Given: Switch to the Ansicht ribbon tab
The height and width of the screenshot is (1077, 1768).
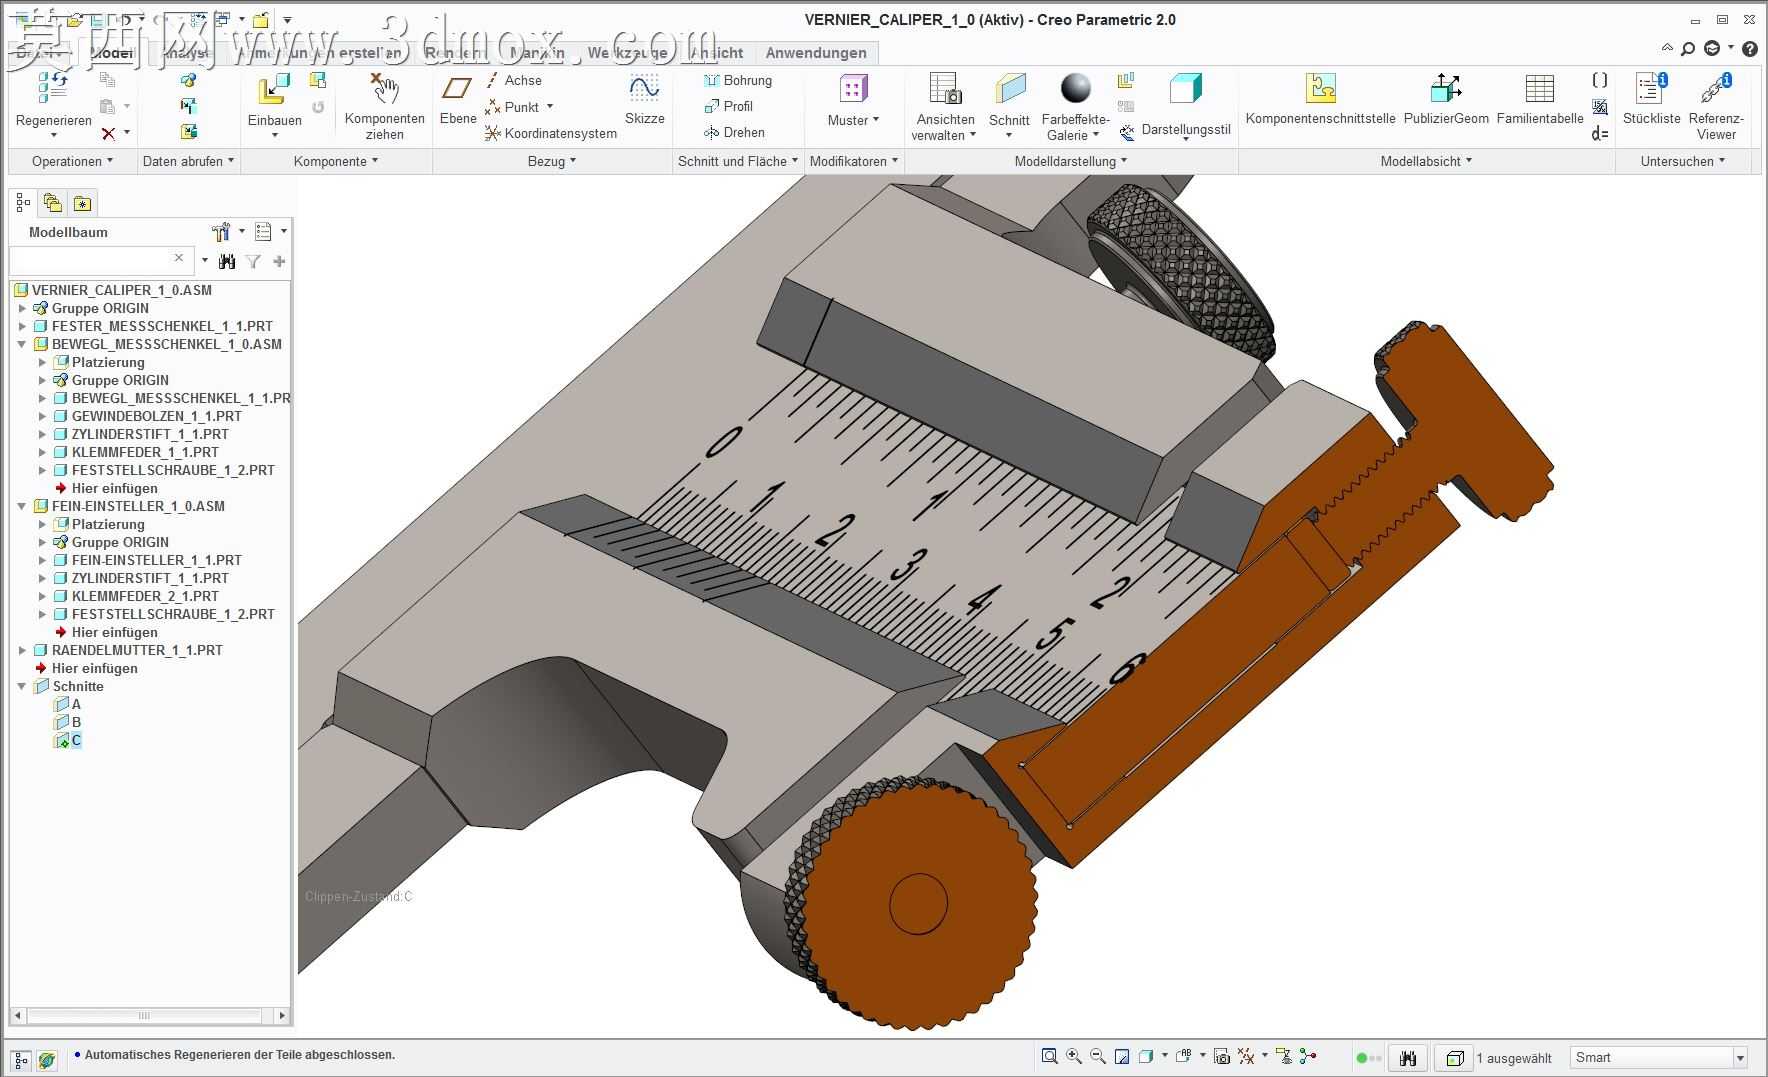Looking at the screenshot, I should (716, 53).
